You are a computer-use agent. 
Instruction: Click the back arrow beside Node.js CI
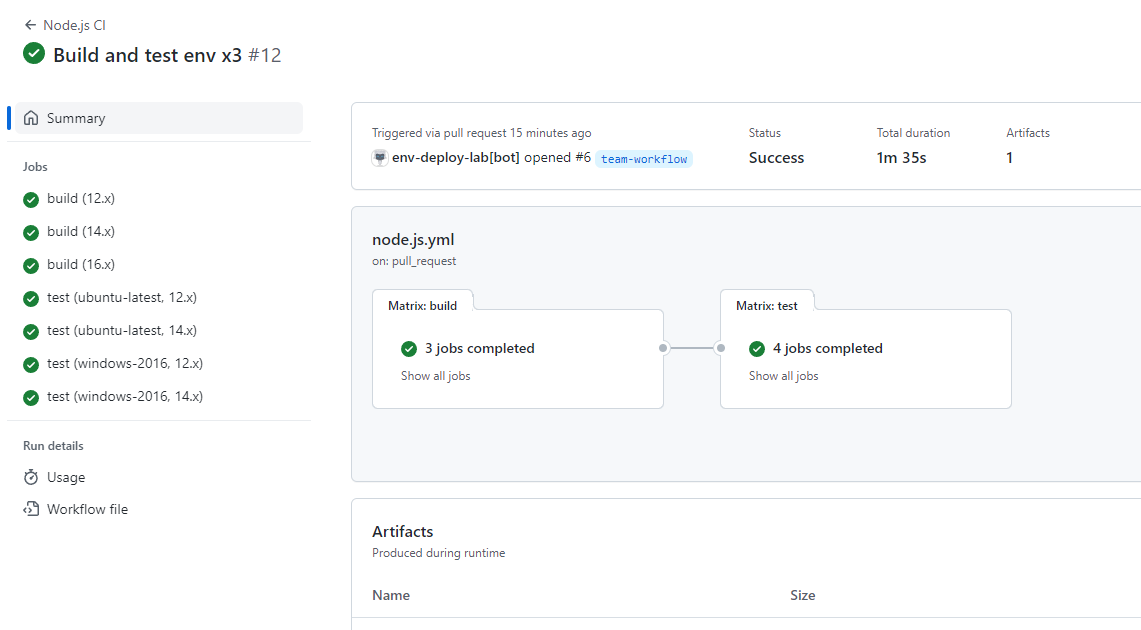tap(30, 25)
